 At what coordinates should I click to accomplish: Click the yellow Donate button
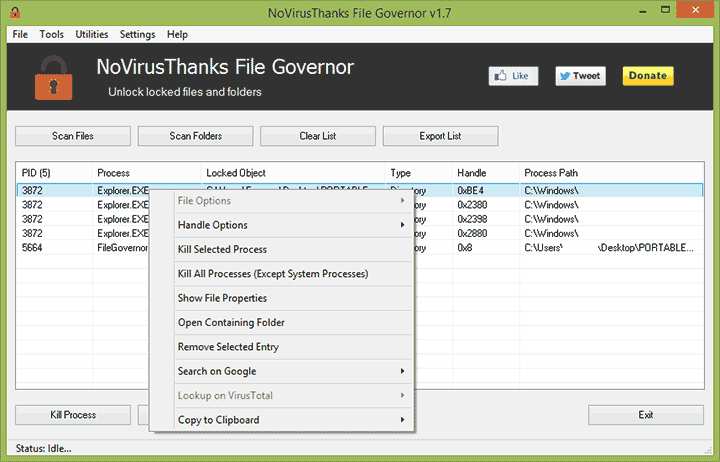pos(648,76)
